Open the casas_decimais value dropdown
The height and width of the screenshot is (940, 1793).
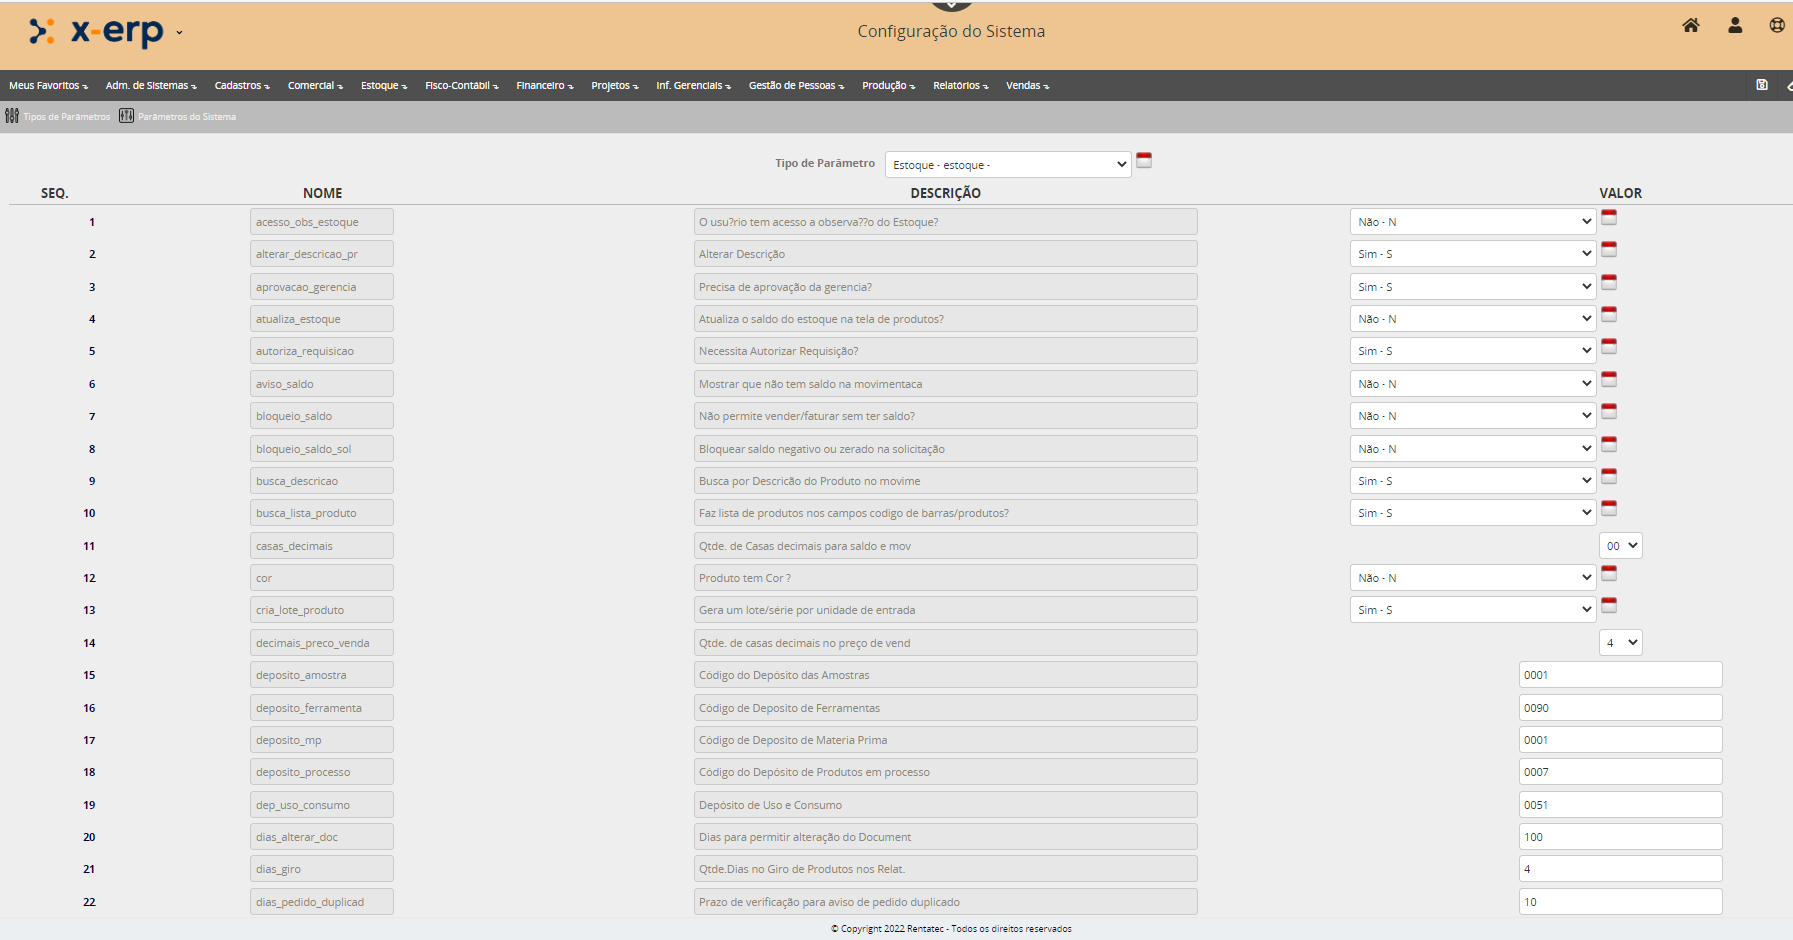pyautogui.click(x=1620, y=546)
